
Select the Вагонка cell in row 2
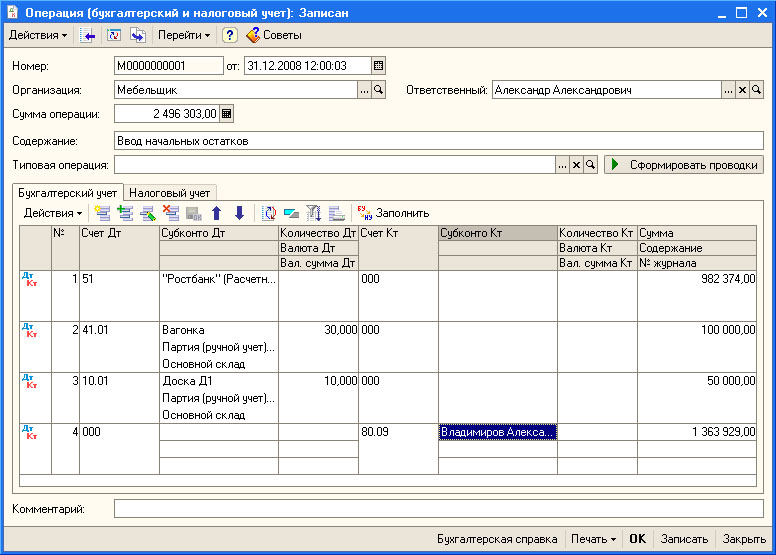click(x=219, y=330)
